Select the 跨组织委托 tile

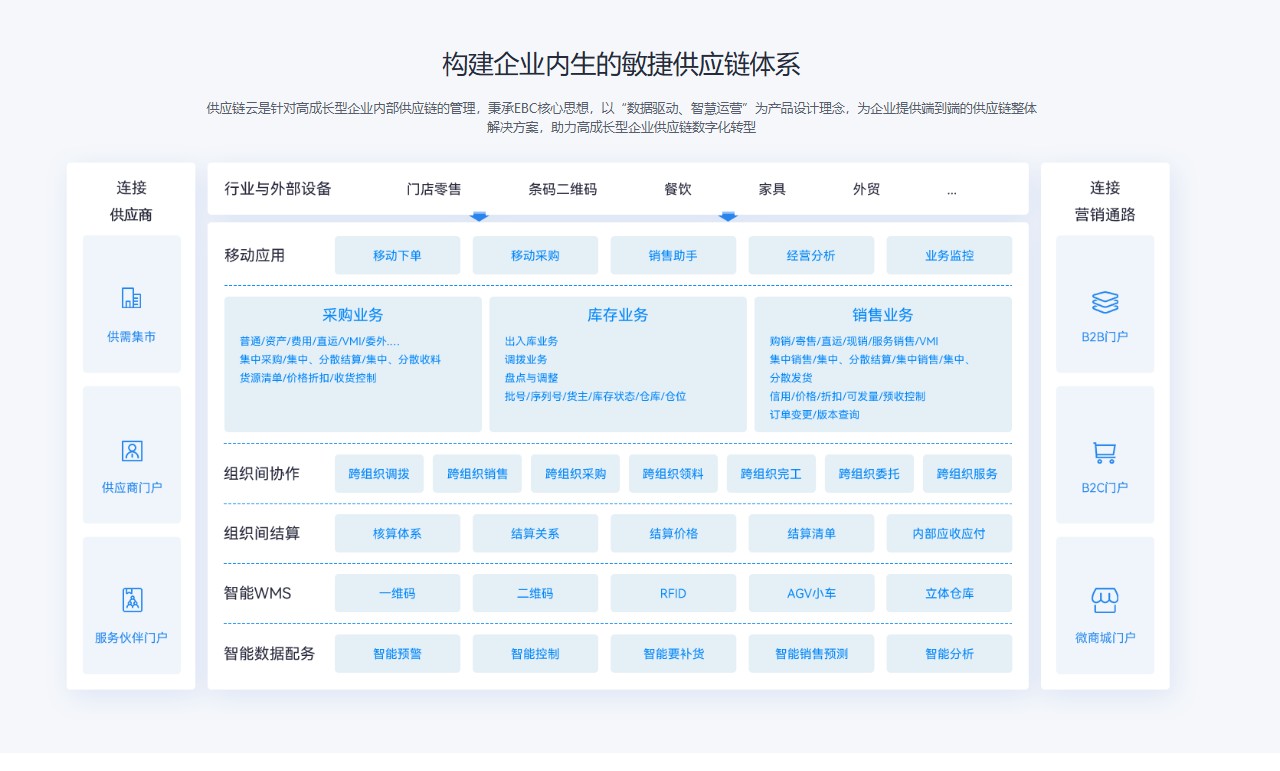869,473
